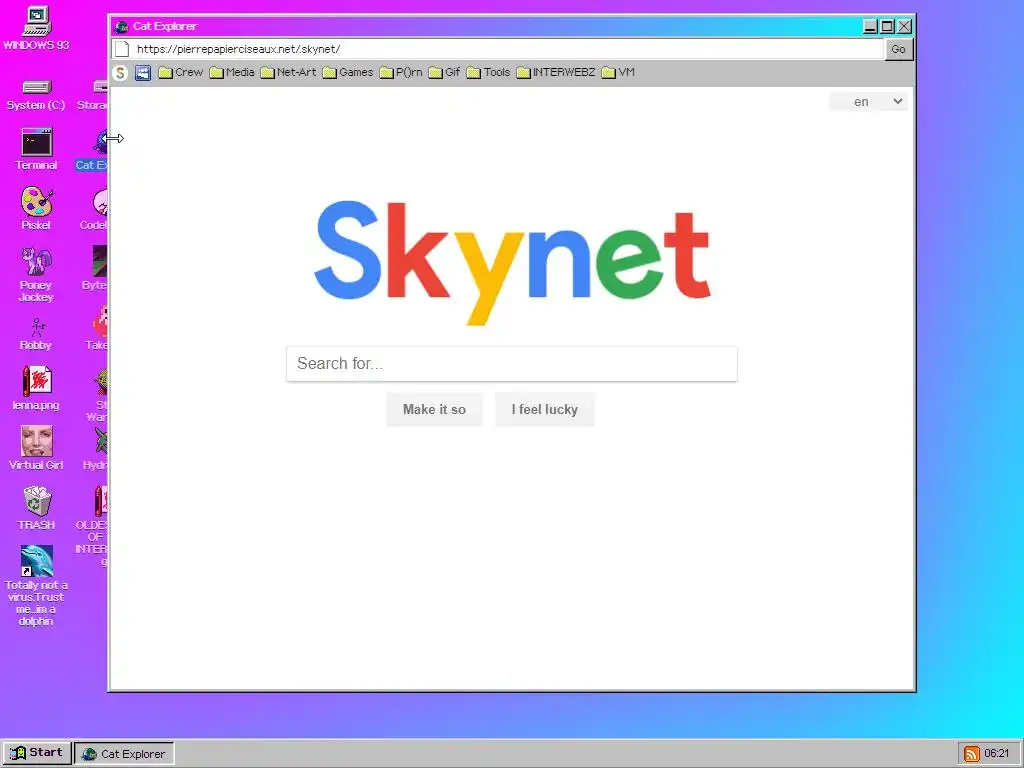
Task: Launch Virtual Girl desktop icon
Action: [37, 441]
